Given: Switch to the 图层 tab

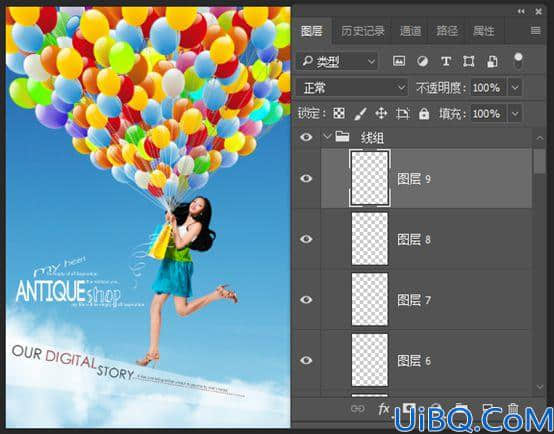Looking at the screenshot, I should (x=312, y=31).
